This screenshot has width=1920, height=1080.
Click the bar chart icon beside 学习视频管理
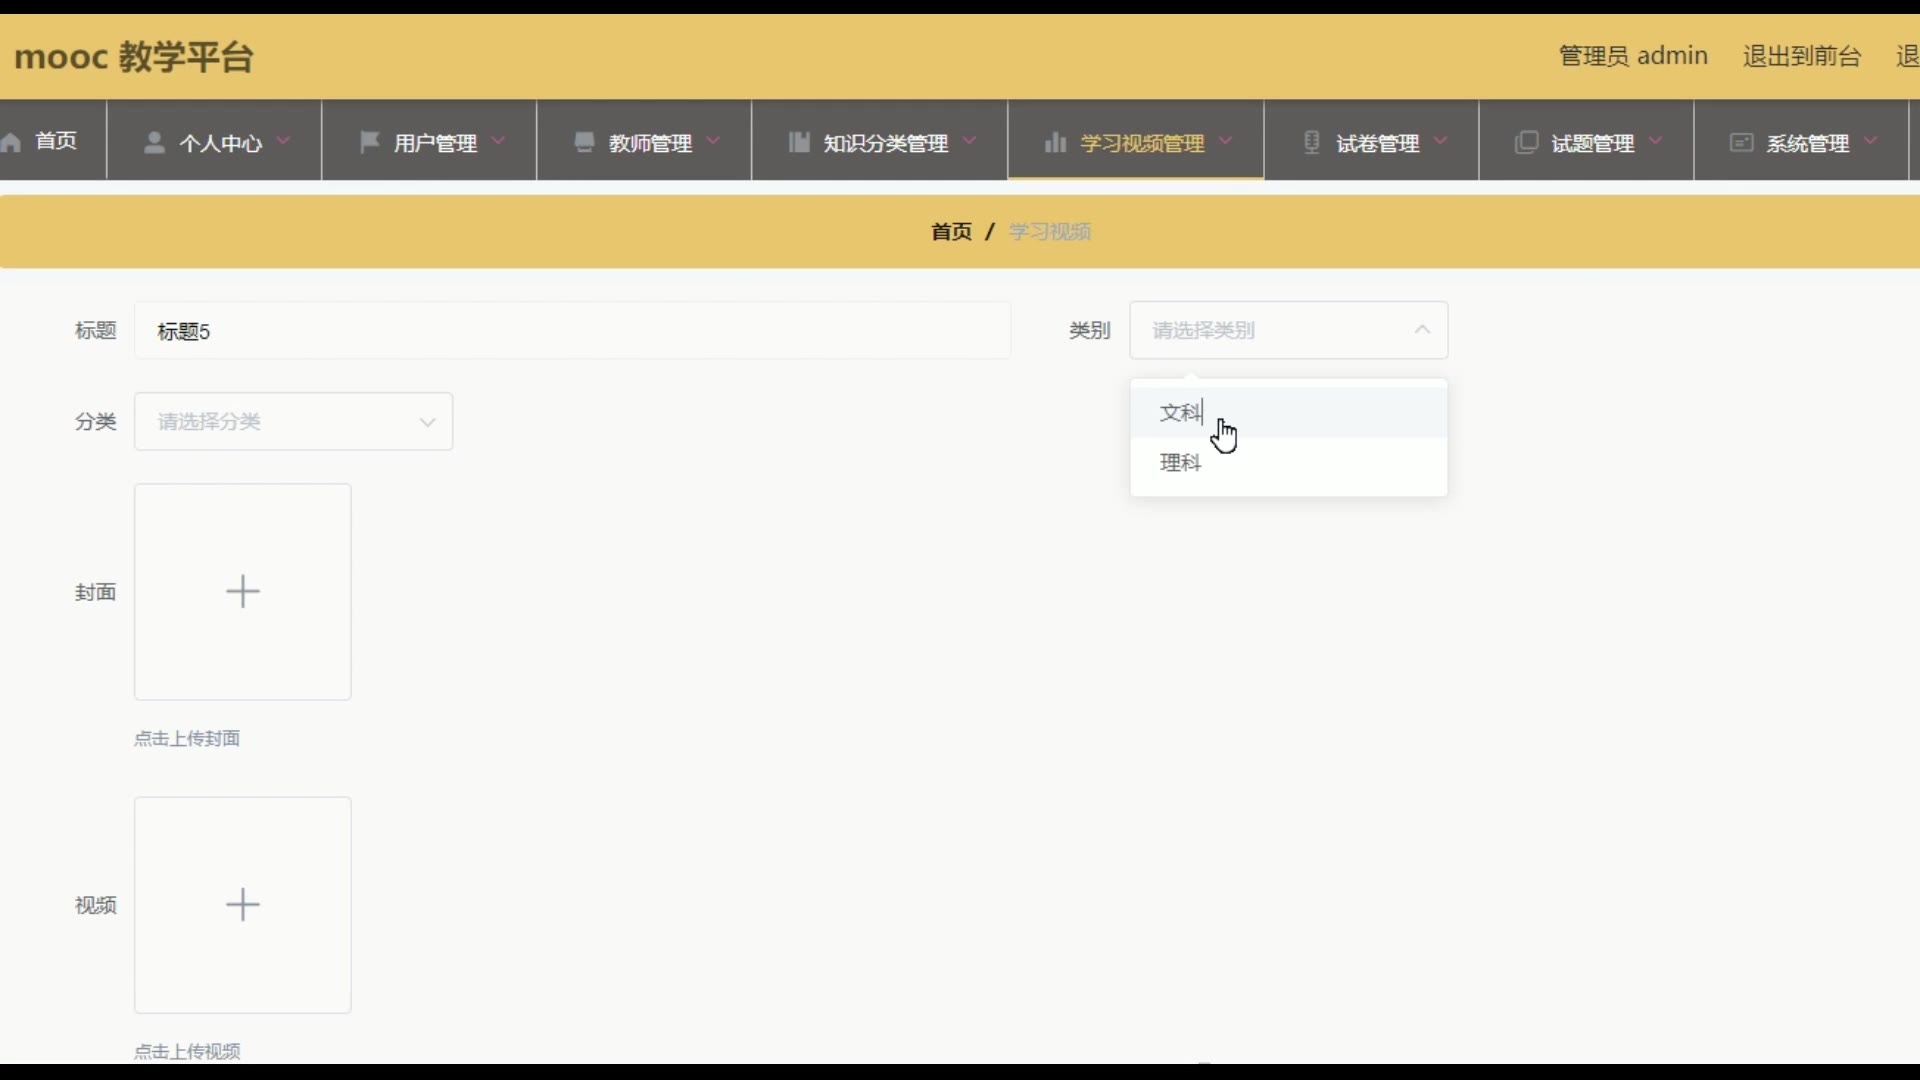[1055, 142]
